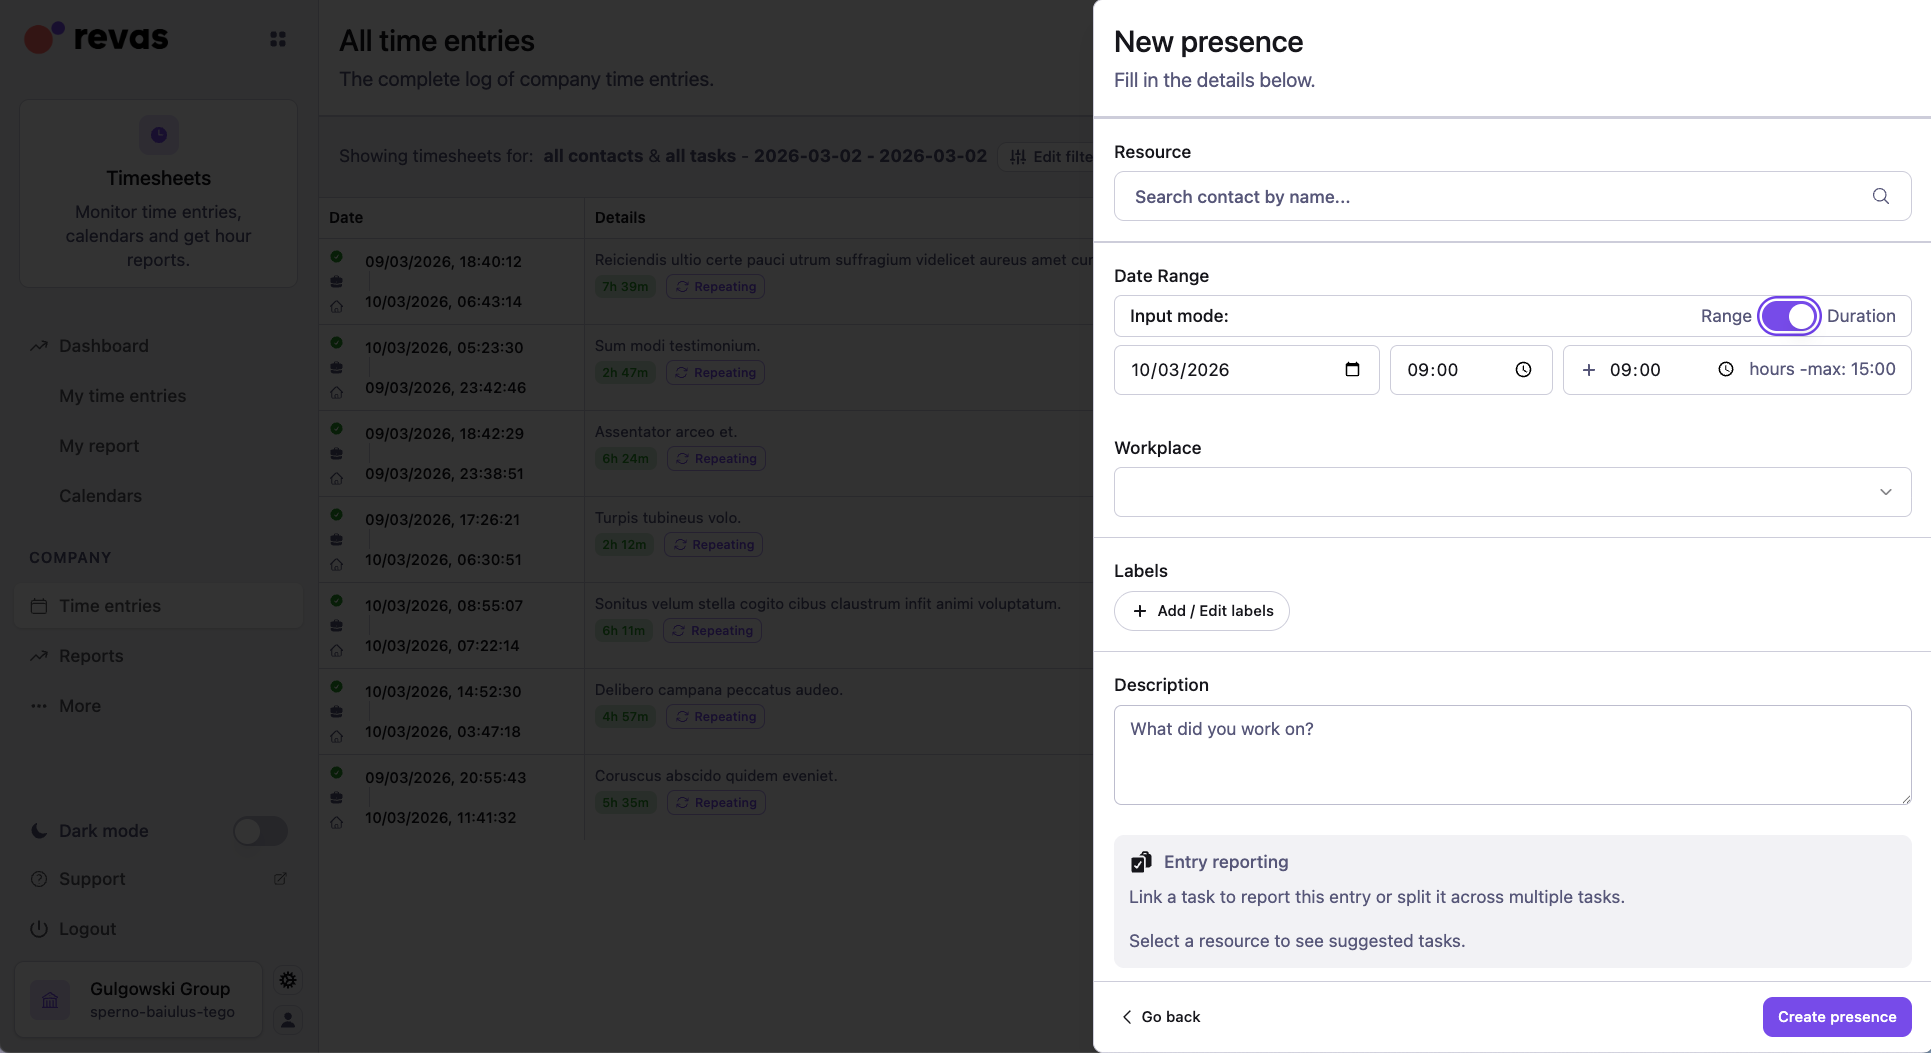Click the magnifier in the Resource search field
The width and height of the screenshot is (1931, 1053).
click(x=1881, y=196)
